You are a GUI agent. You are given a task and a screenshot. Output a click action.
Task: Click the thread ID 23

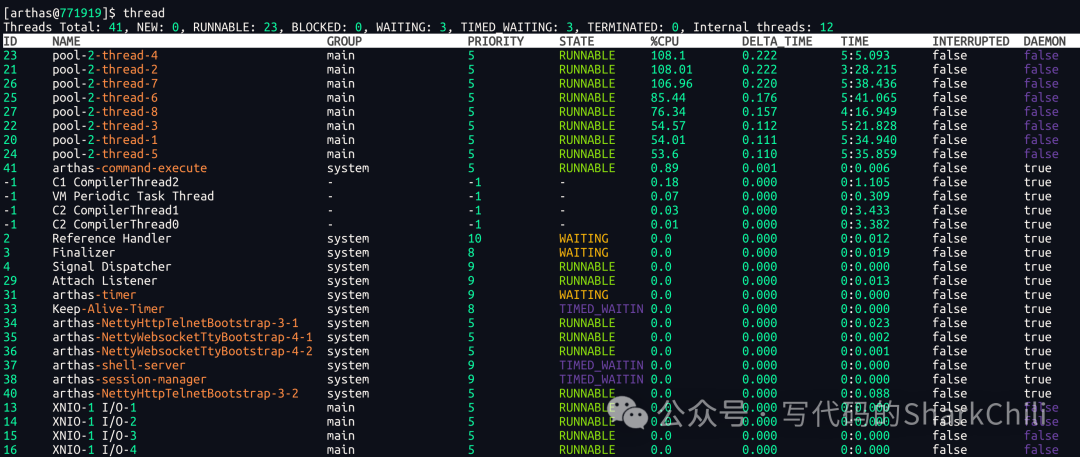10,55
